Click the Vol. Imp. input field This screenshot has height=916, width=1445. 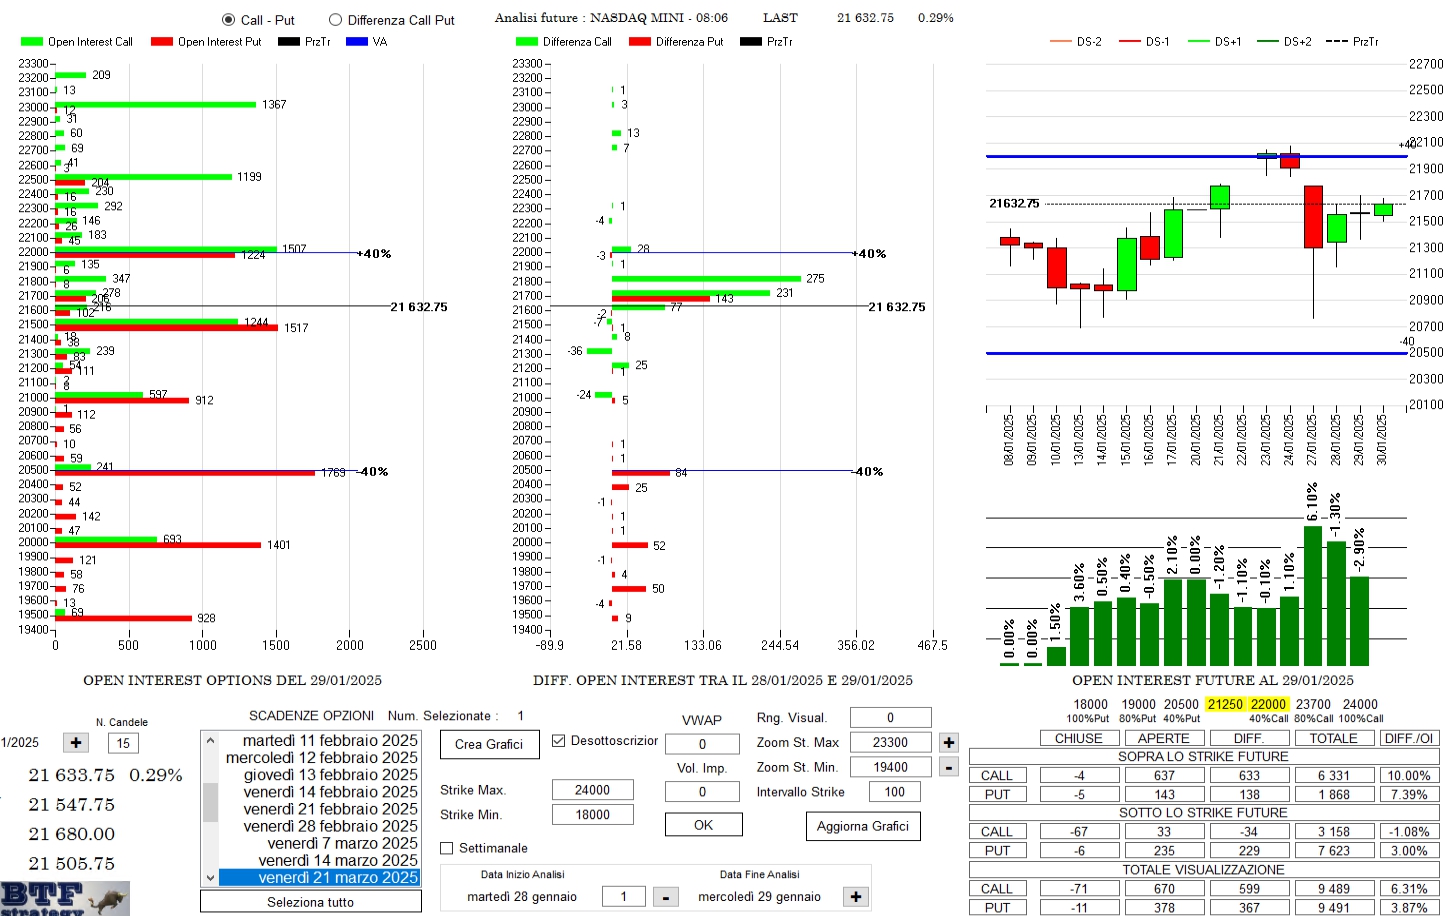702,791
